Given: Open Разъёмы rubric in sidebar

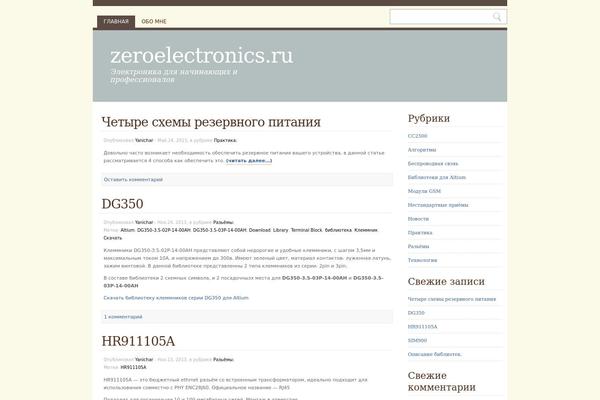Looking at the screenshot, I should (418, 246).
